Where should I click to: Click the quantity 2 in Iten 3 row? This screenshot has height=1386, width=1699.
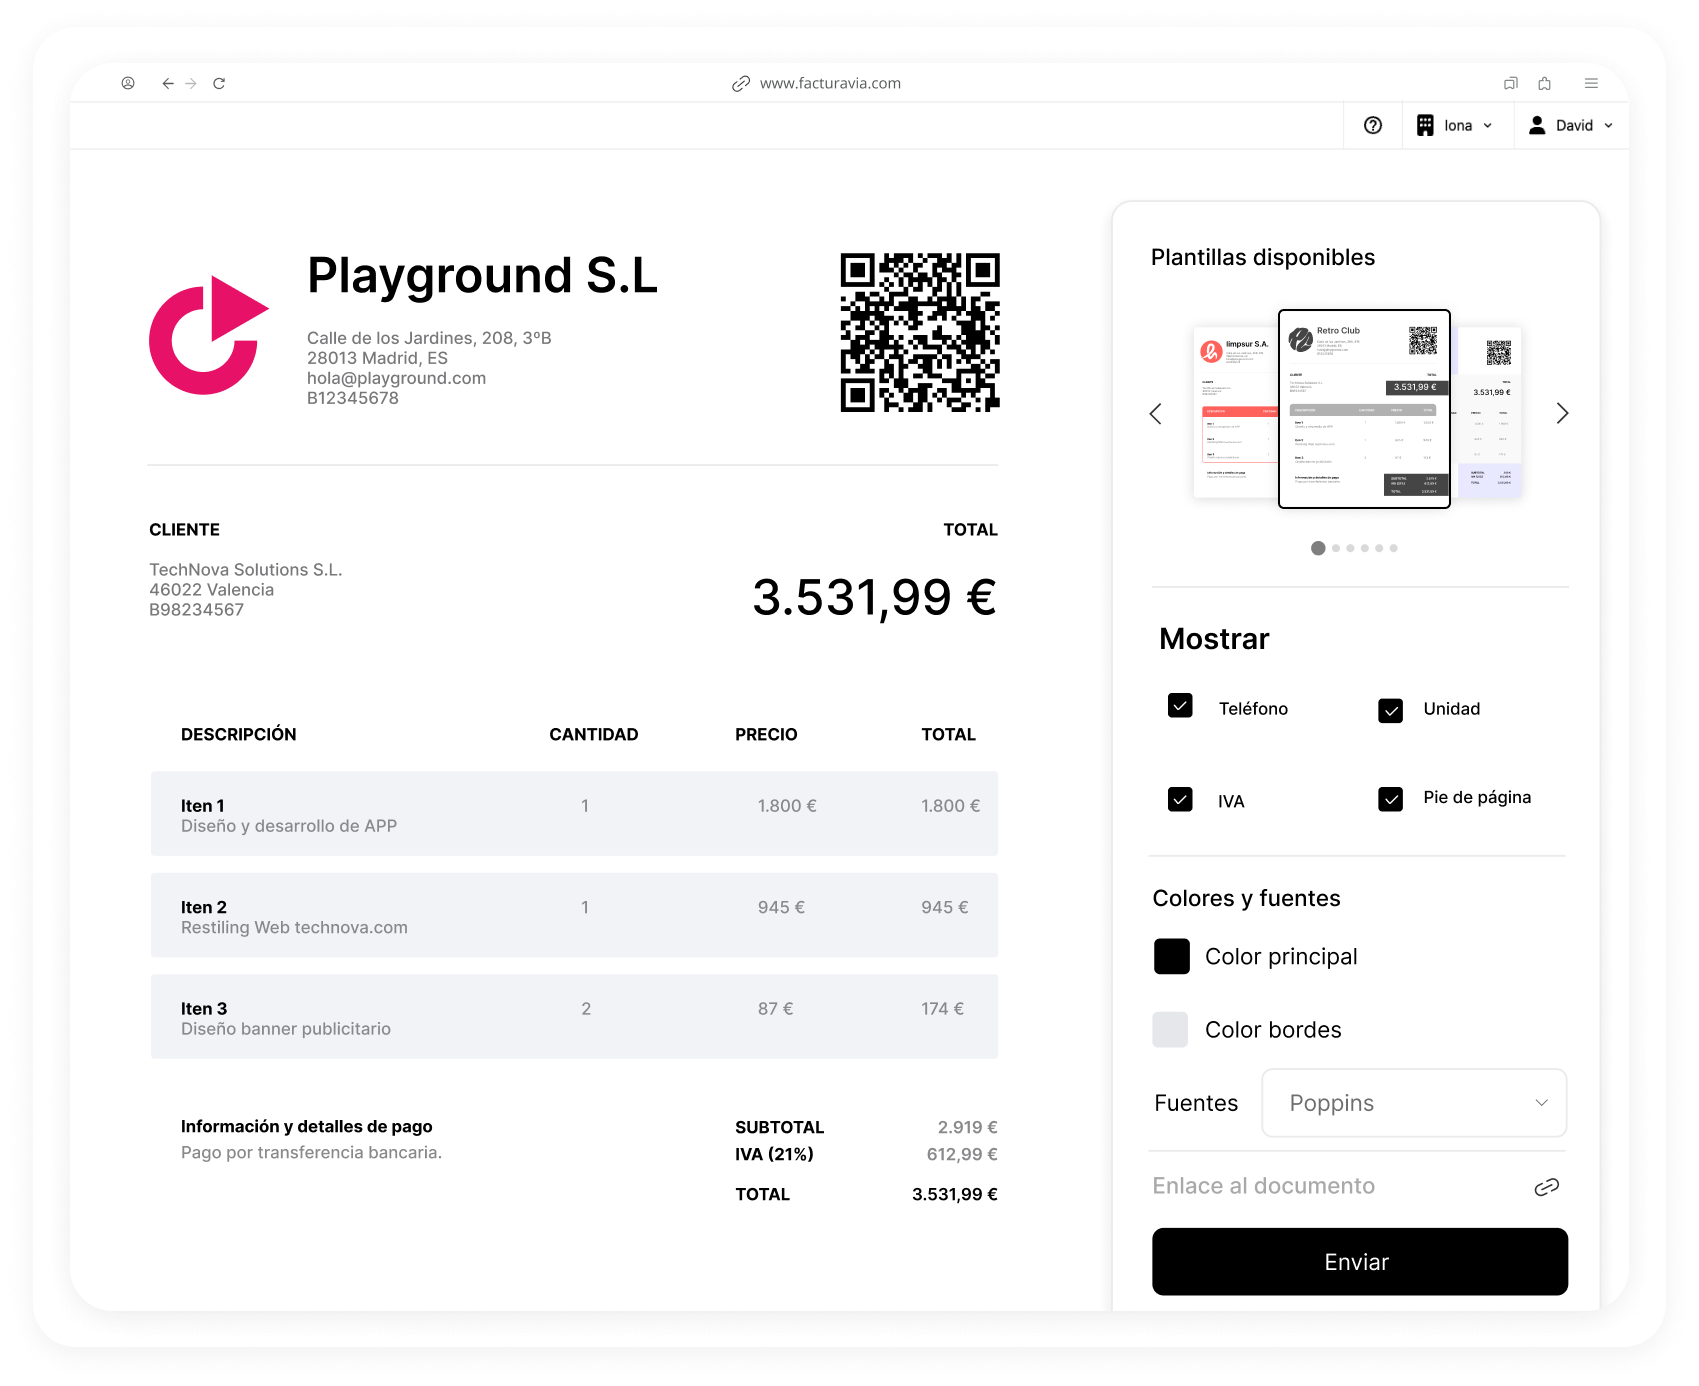click(x=586, y=1009)
